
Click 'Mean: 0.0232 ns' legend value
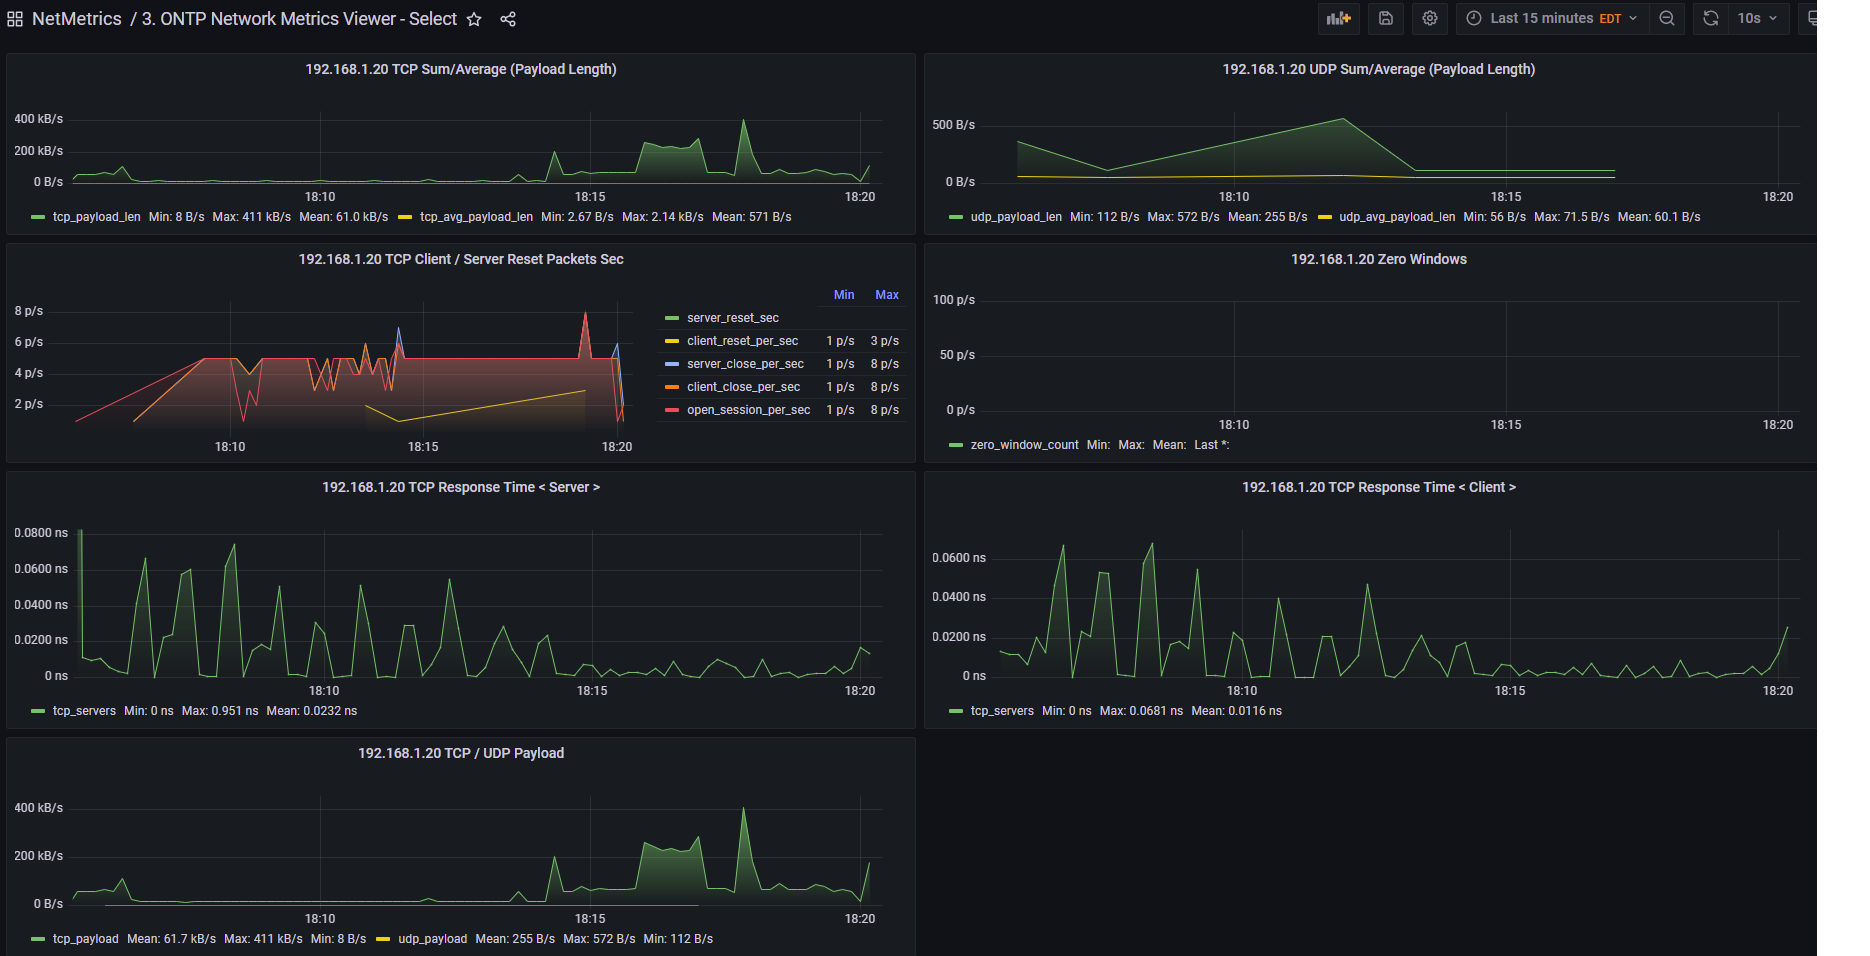[312, 711]
